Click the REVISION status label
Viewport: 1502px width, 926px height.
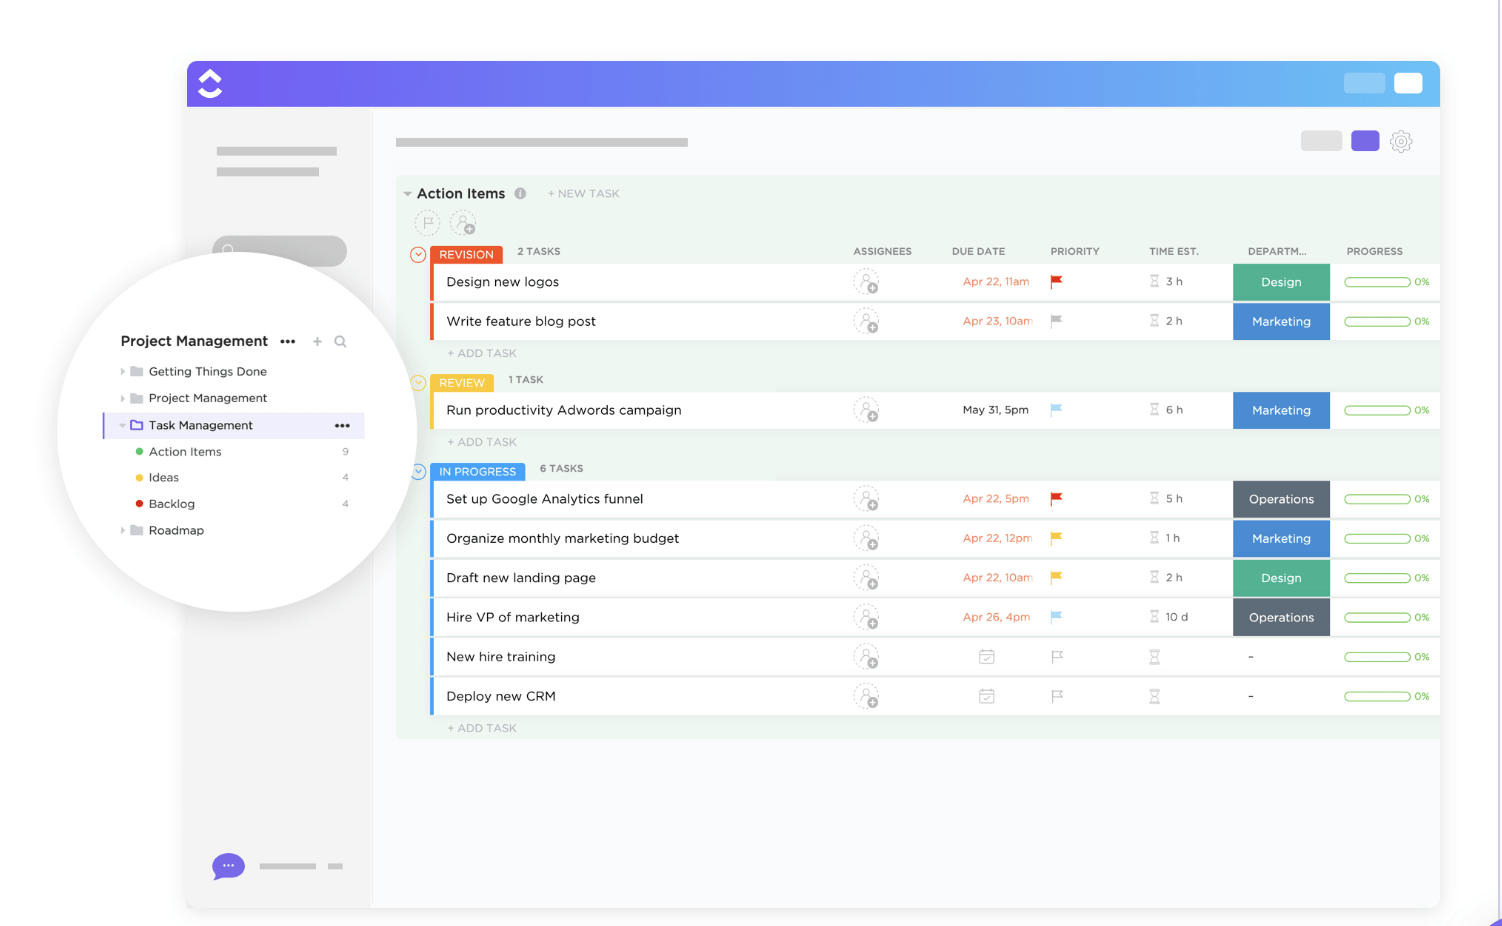(x=466, y=255)
